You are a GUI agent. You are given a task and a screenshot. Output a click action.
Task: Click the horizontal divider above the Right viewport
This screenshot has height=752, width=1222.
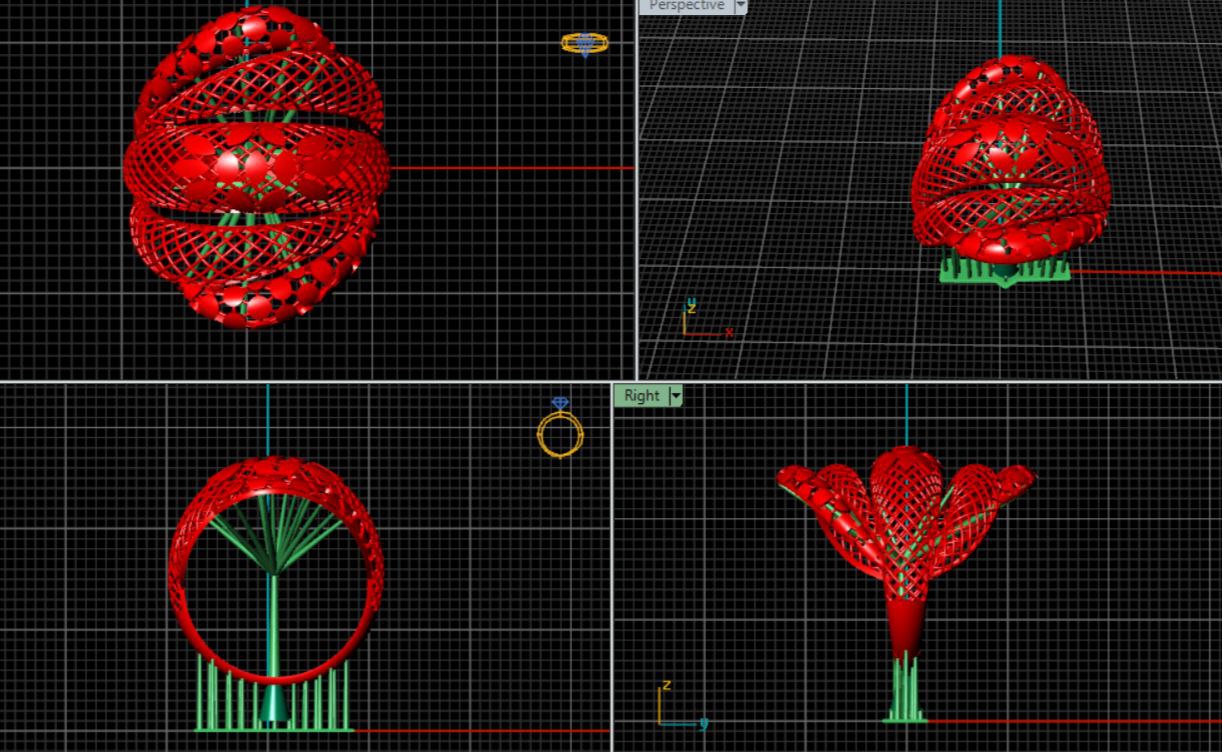[915, 381]
